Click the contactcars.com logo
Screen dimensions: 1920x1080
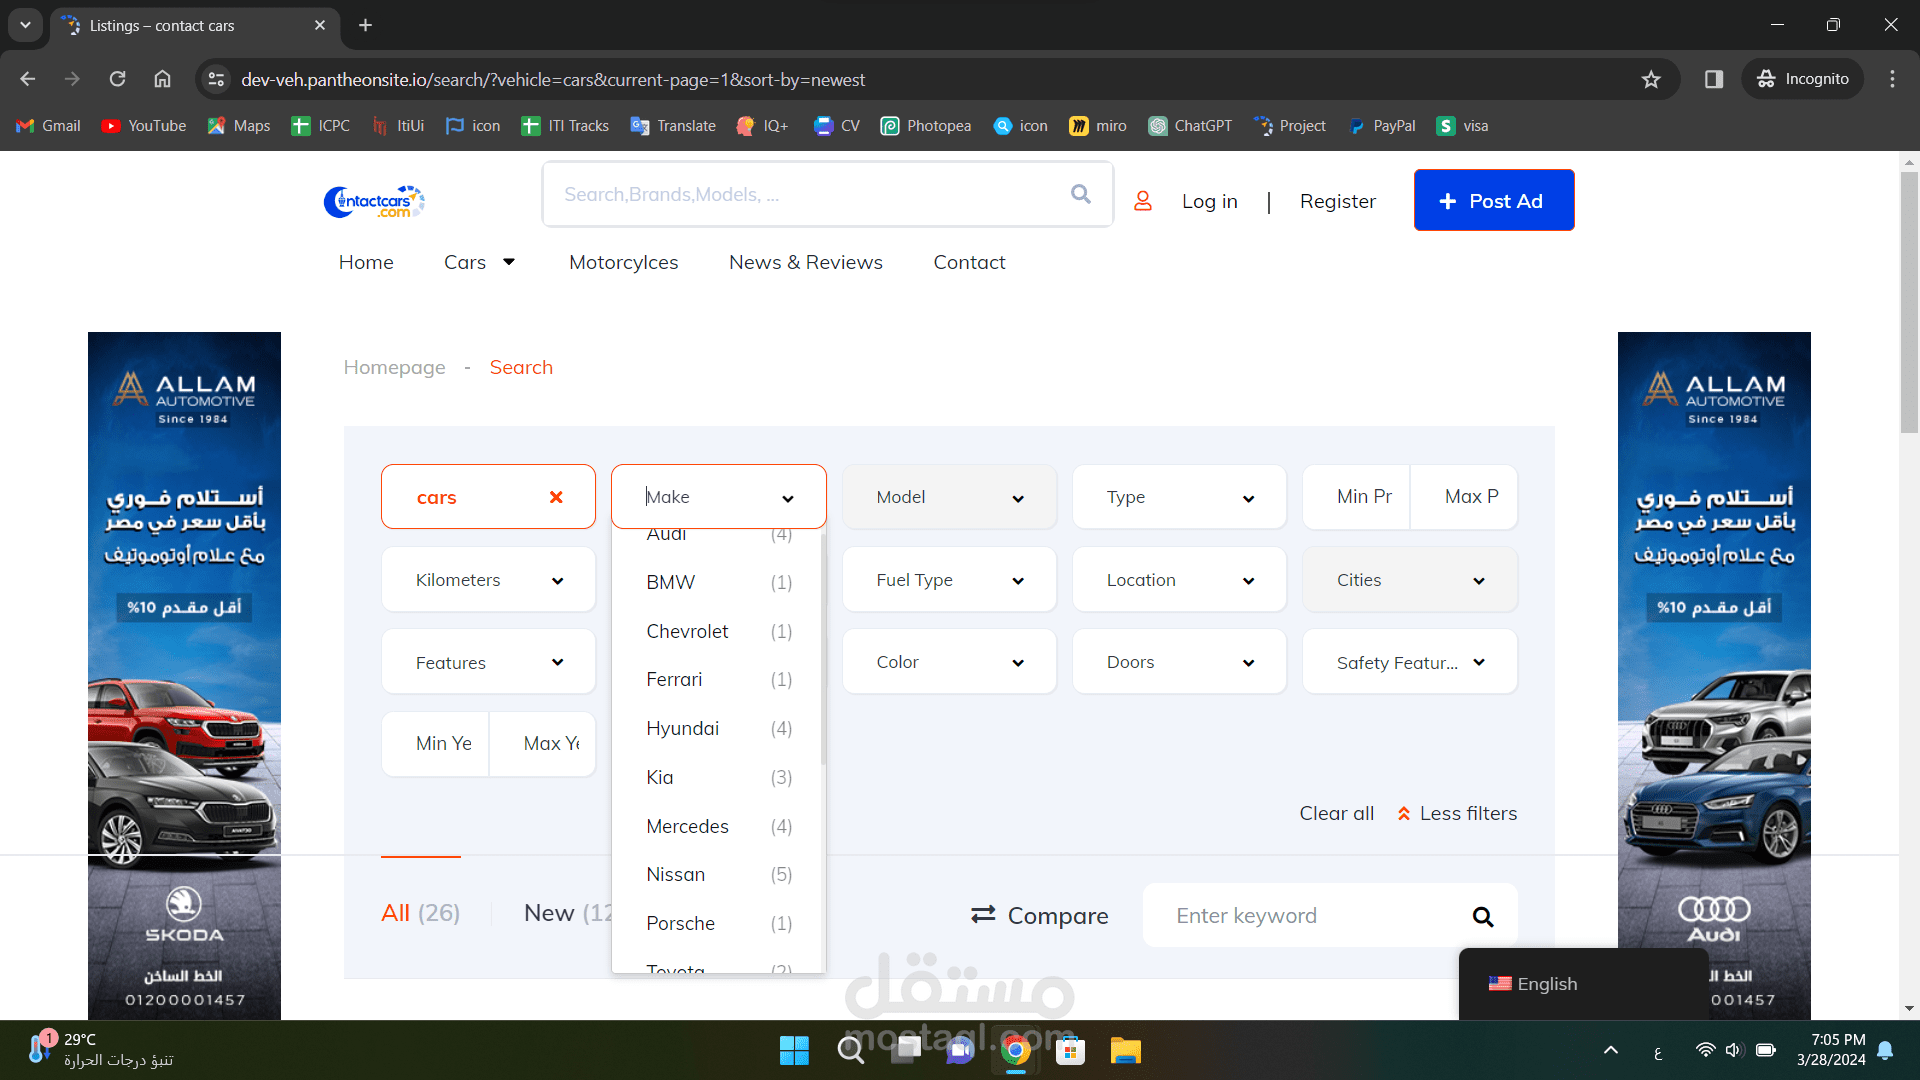click(x=374, y=201)
